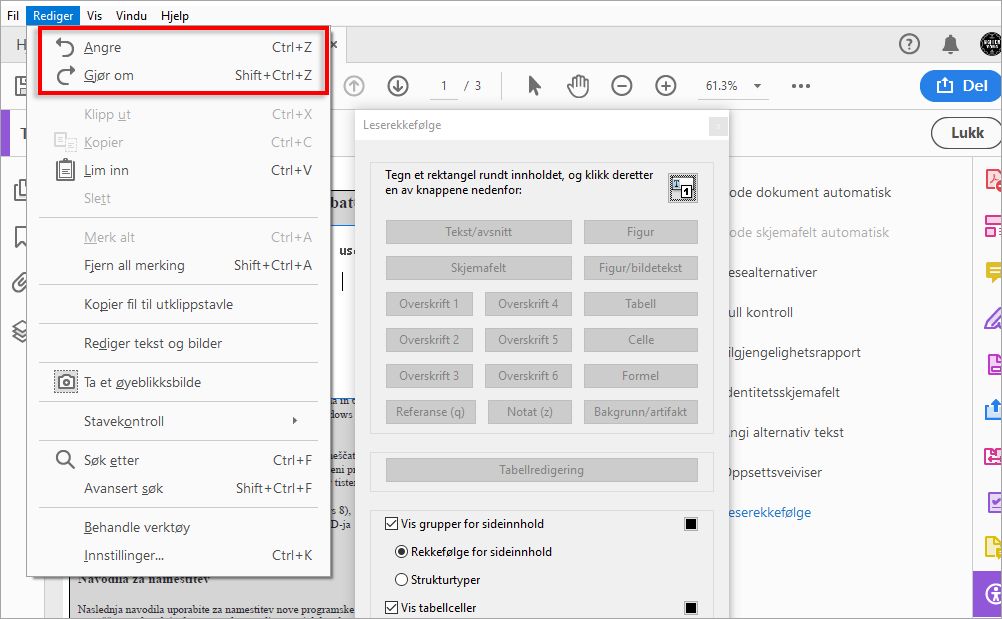Zoom out with the minus icon
The image size is (1002, 619).
(622, 86)
